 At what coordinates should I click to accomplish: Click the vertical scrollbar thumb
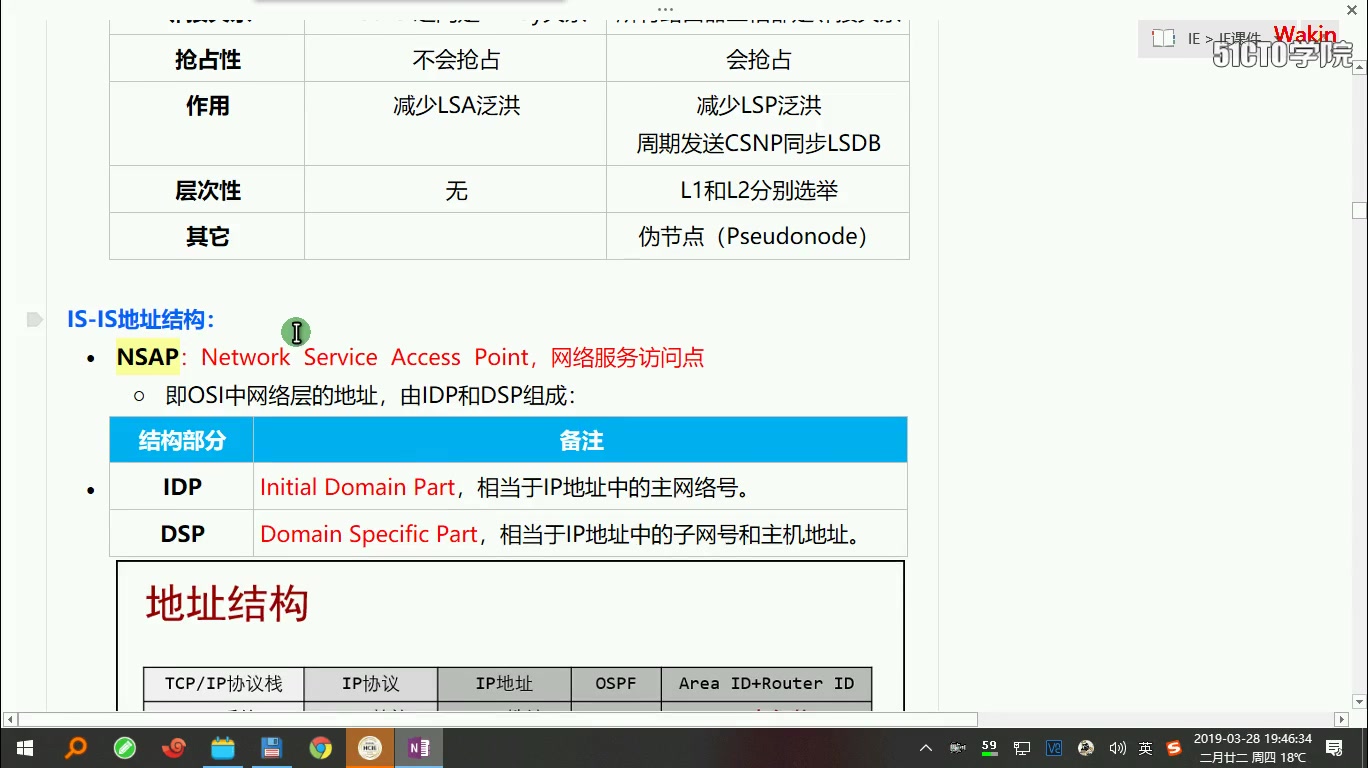1359,210
